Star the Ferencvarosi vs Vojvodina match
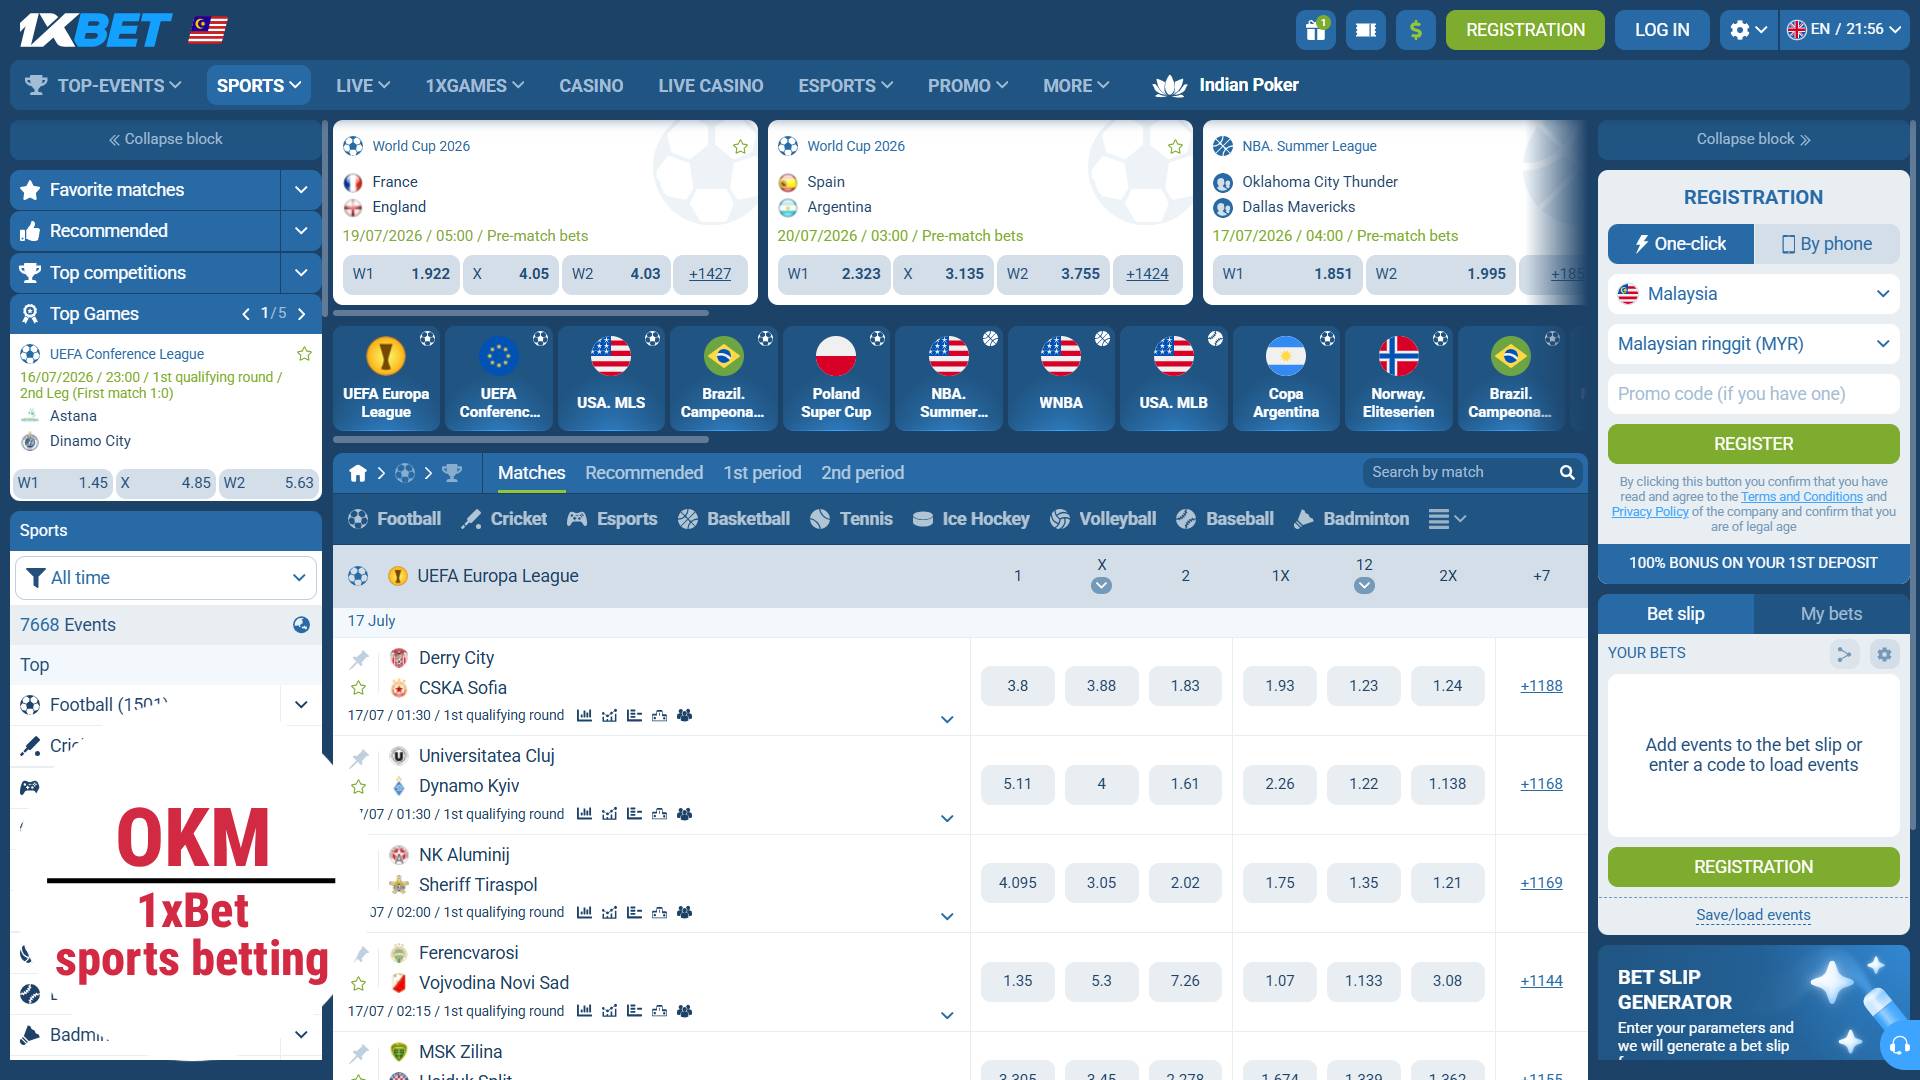1920x1080 pixels. click(x=359, y=983)
